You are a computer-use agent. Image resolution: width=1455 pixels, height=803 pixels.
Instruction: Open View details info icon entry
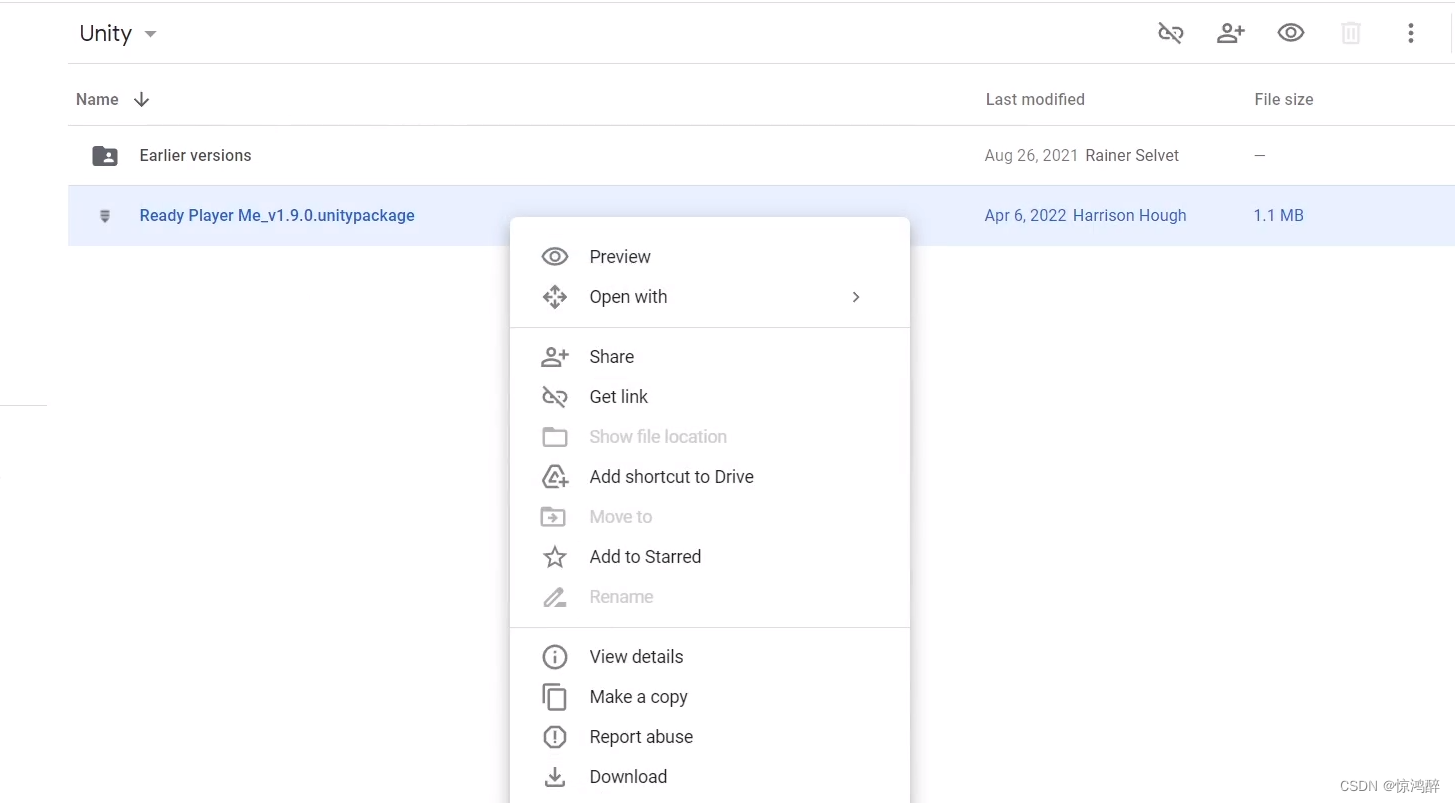click(555, 657)
